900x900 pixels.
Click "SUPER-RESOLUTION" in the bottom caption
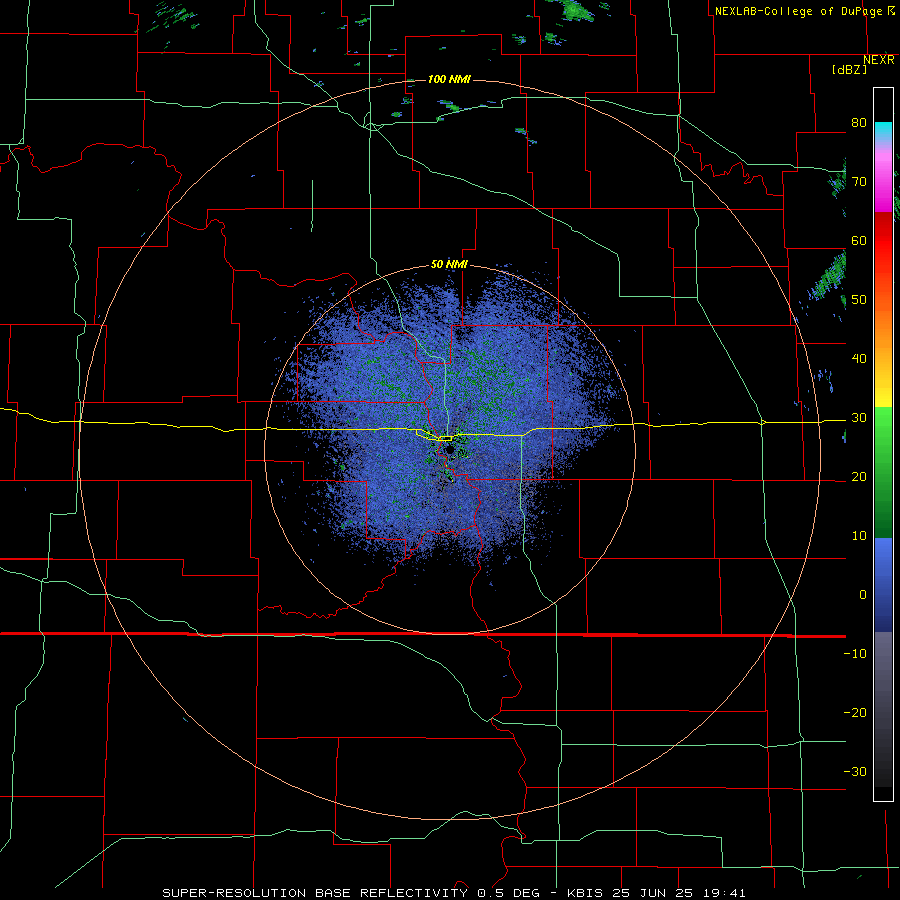[234, 893]
